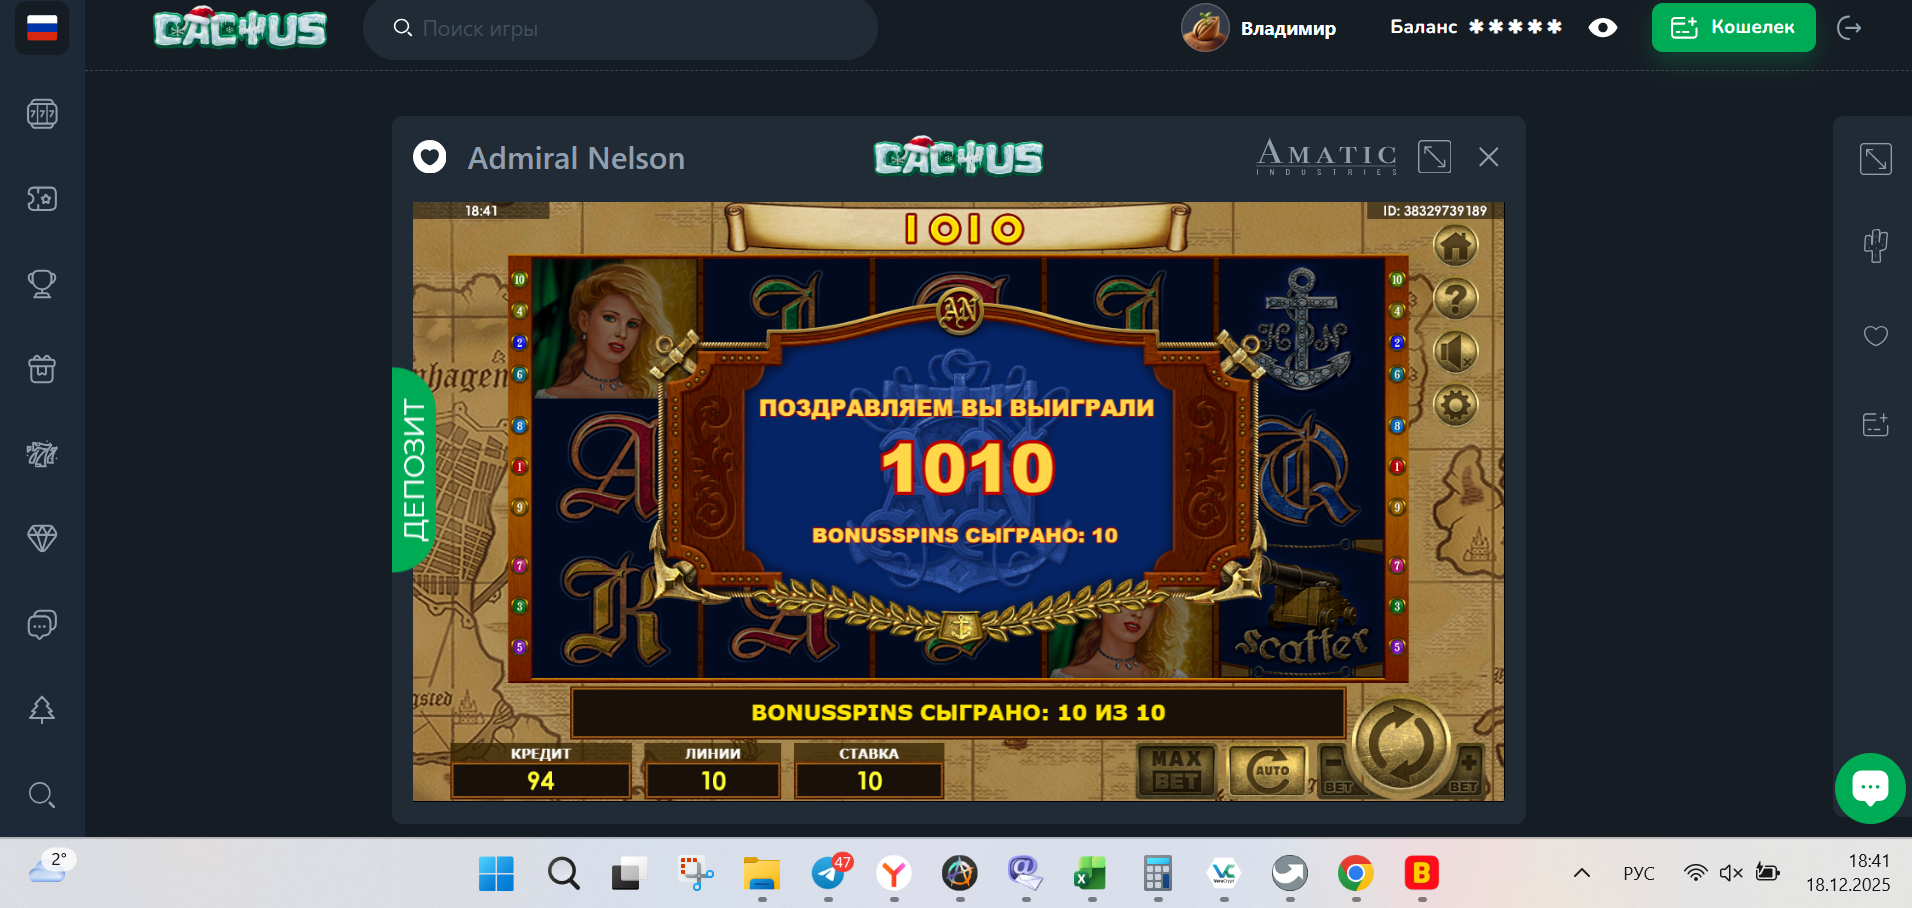Open the game help question mark
Screen dimensions: 1912x908
click(1456, 298)
